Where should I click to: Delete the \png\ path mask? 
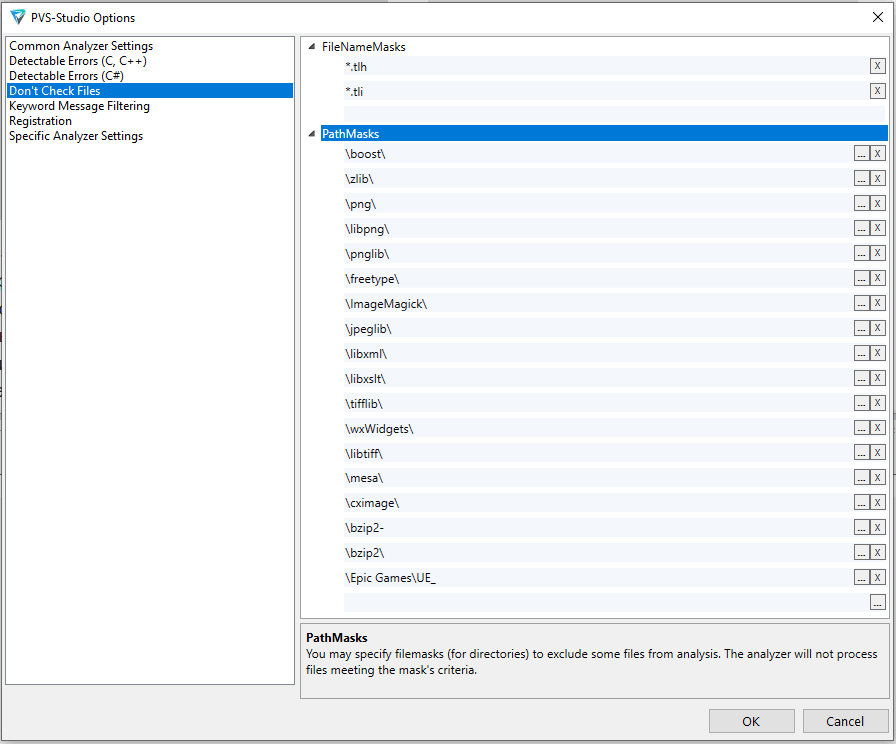point(879,203)
